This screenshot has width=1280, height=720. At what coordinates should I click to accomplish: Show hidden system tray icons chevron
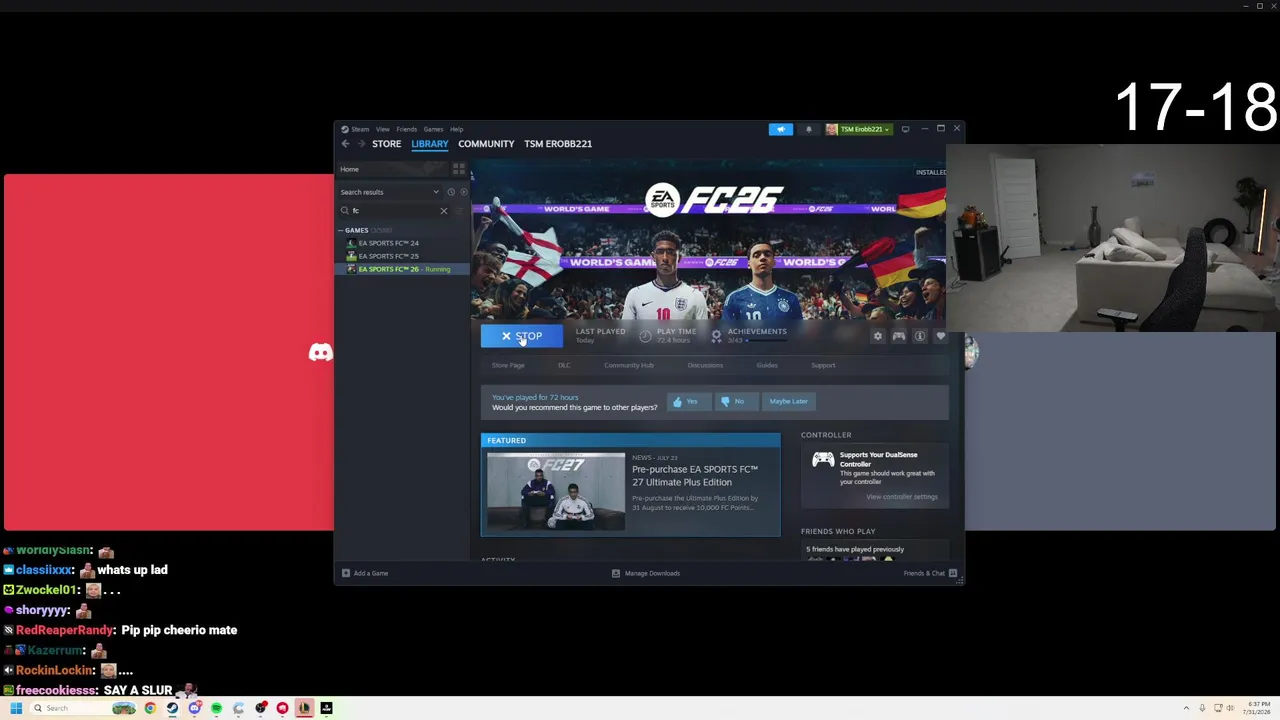click(x=1186, y=708)
